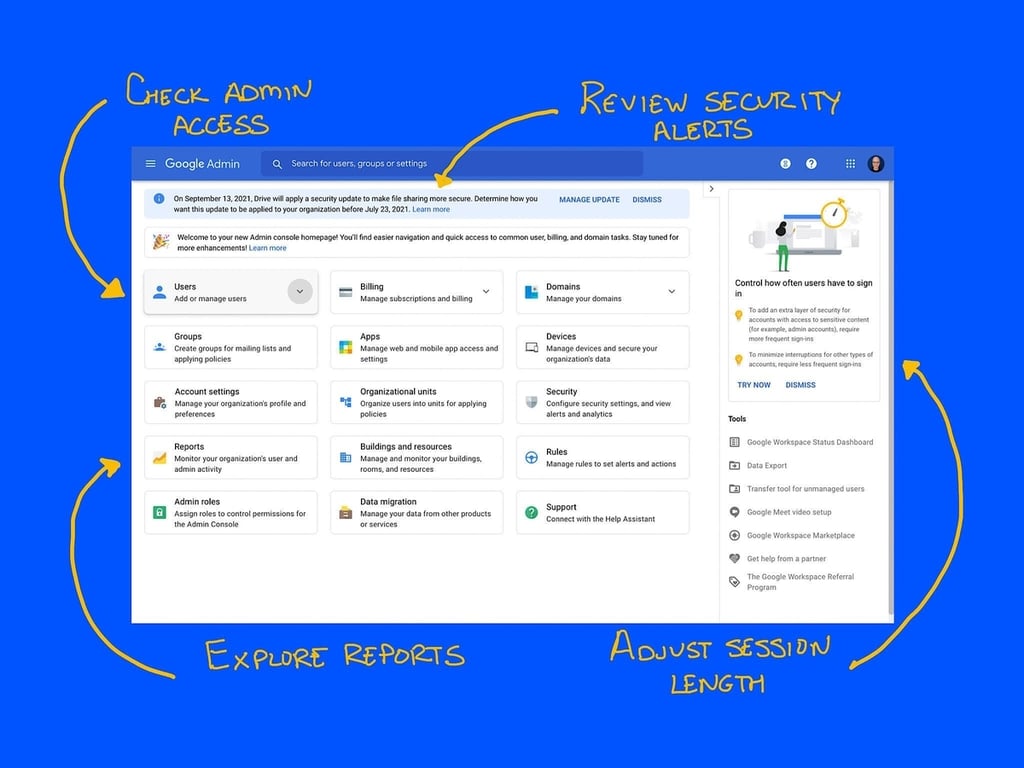Click the Support question mark icon
1024x768 pixels.
click(x=532, y=513)
